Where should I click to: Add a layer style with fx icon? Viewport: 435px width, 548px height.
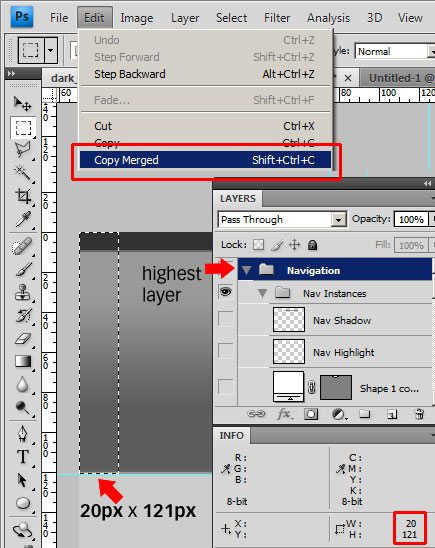coord(285,414)
